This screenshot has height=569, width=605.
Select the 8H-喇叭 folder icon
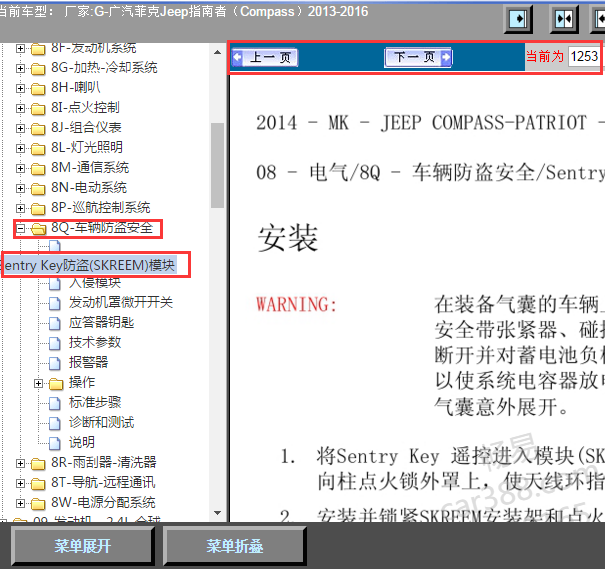[38, 89]
